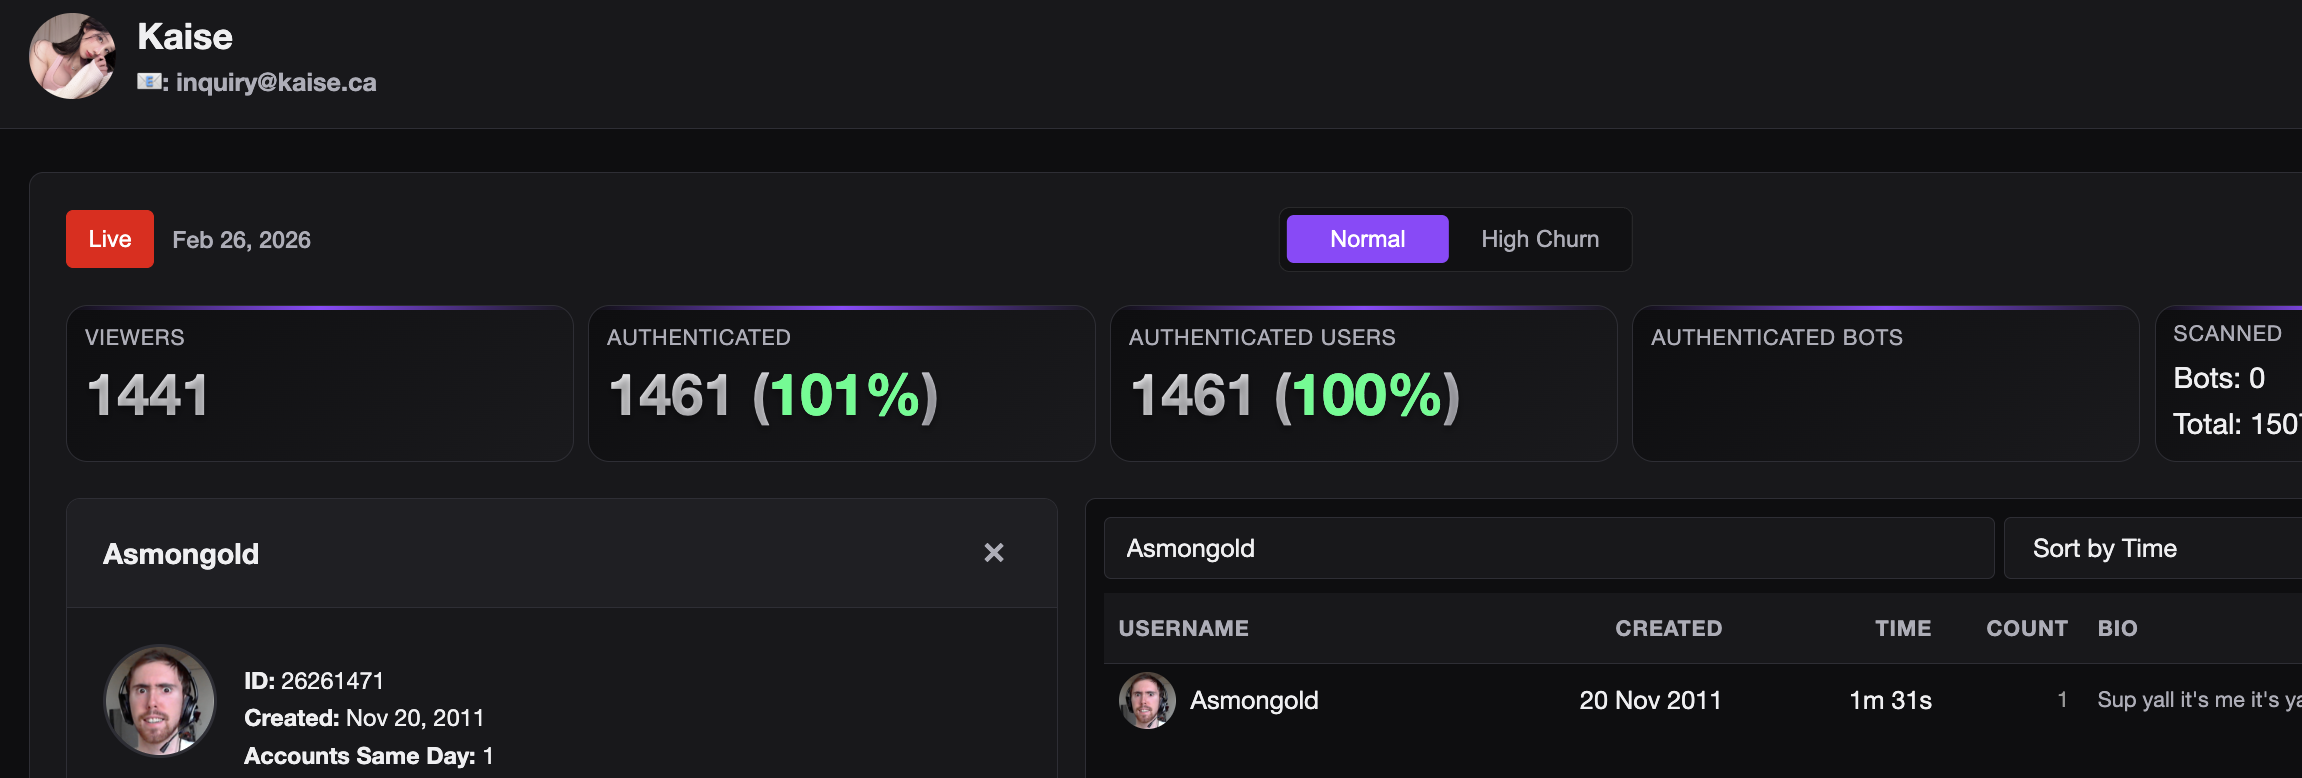The width and height of the screenshot is (2302, 778).
Task: Click the 20 Nov 2011 created cell
Action: point(1650,700)
